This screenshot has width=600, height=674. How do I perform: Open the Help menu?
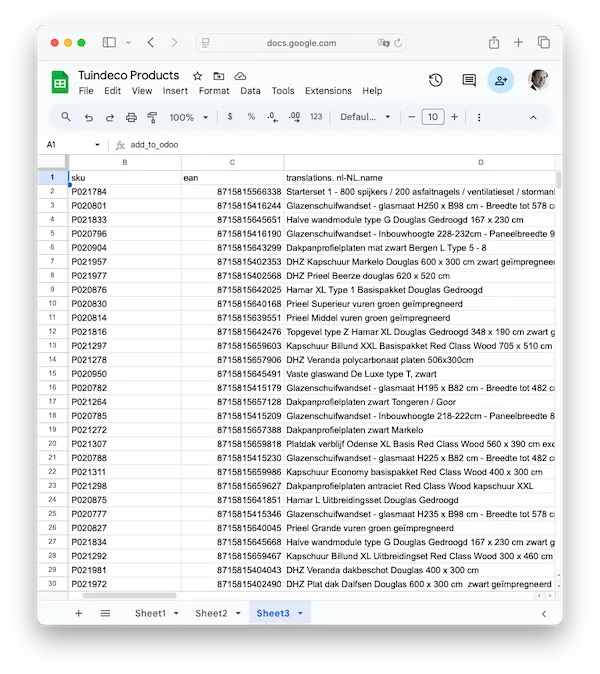tap(372, 91)
